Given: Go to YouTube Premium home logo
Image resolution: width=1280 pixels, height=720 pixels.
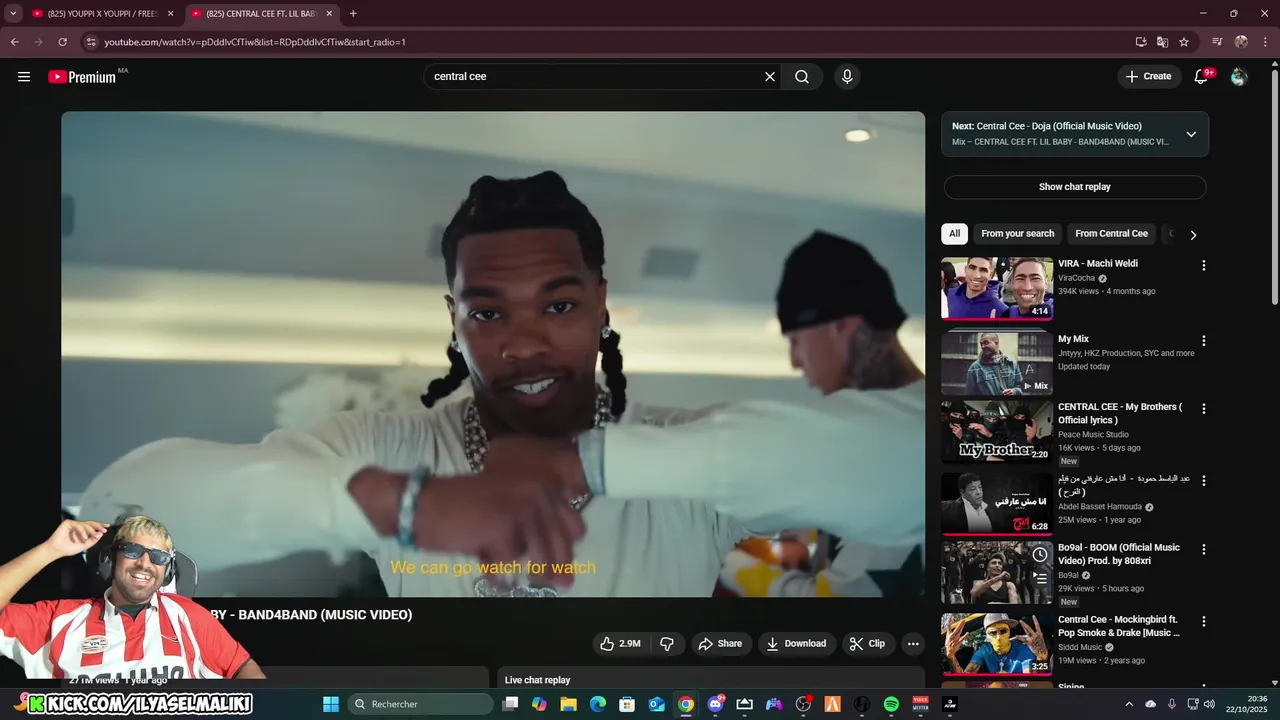Looking at the screenshot, I should pyautogui.click(x=82, y=77).
